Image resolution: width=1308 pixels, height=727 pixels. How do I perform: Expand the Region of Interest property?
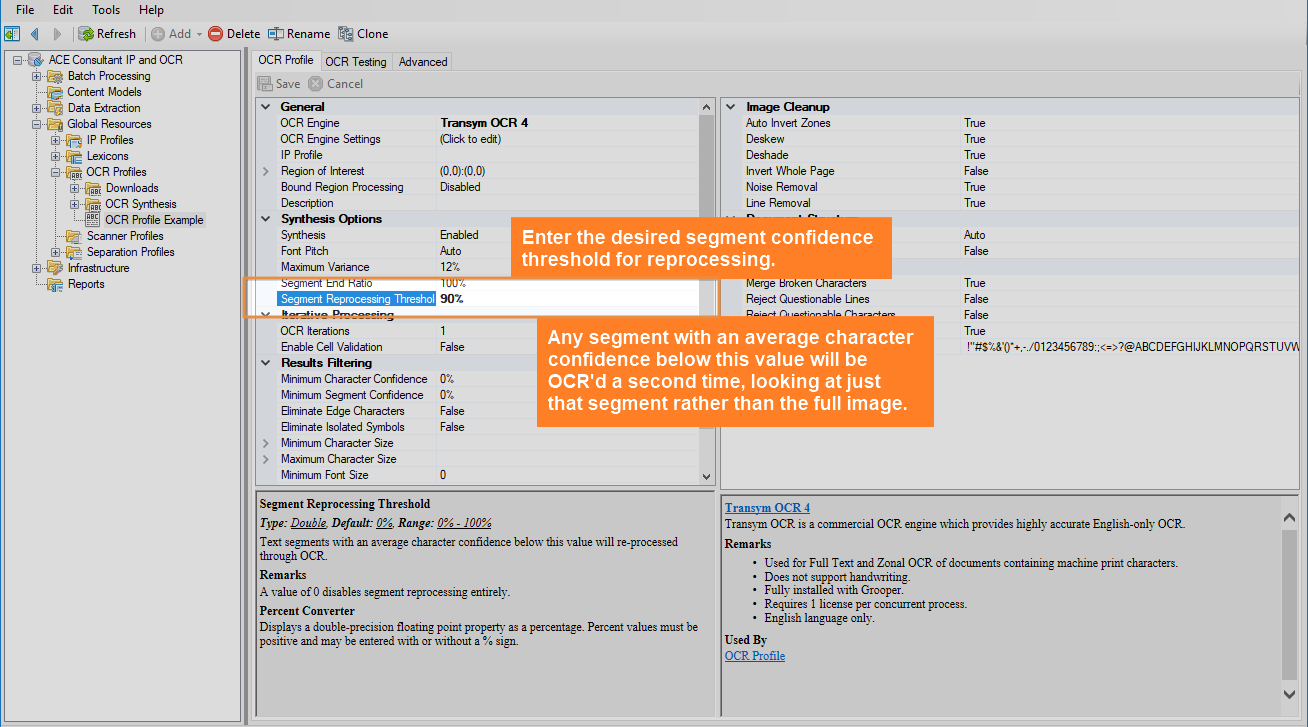click(265, 171)
